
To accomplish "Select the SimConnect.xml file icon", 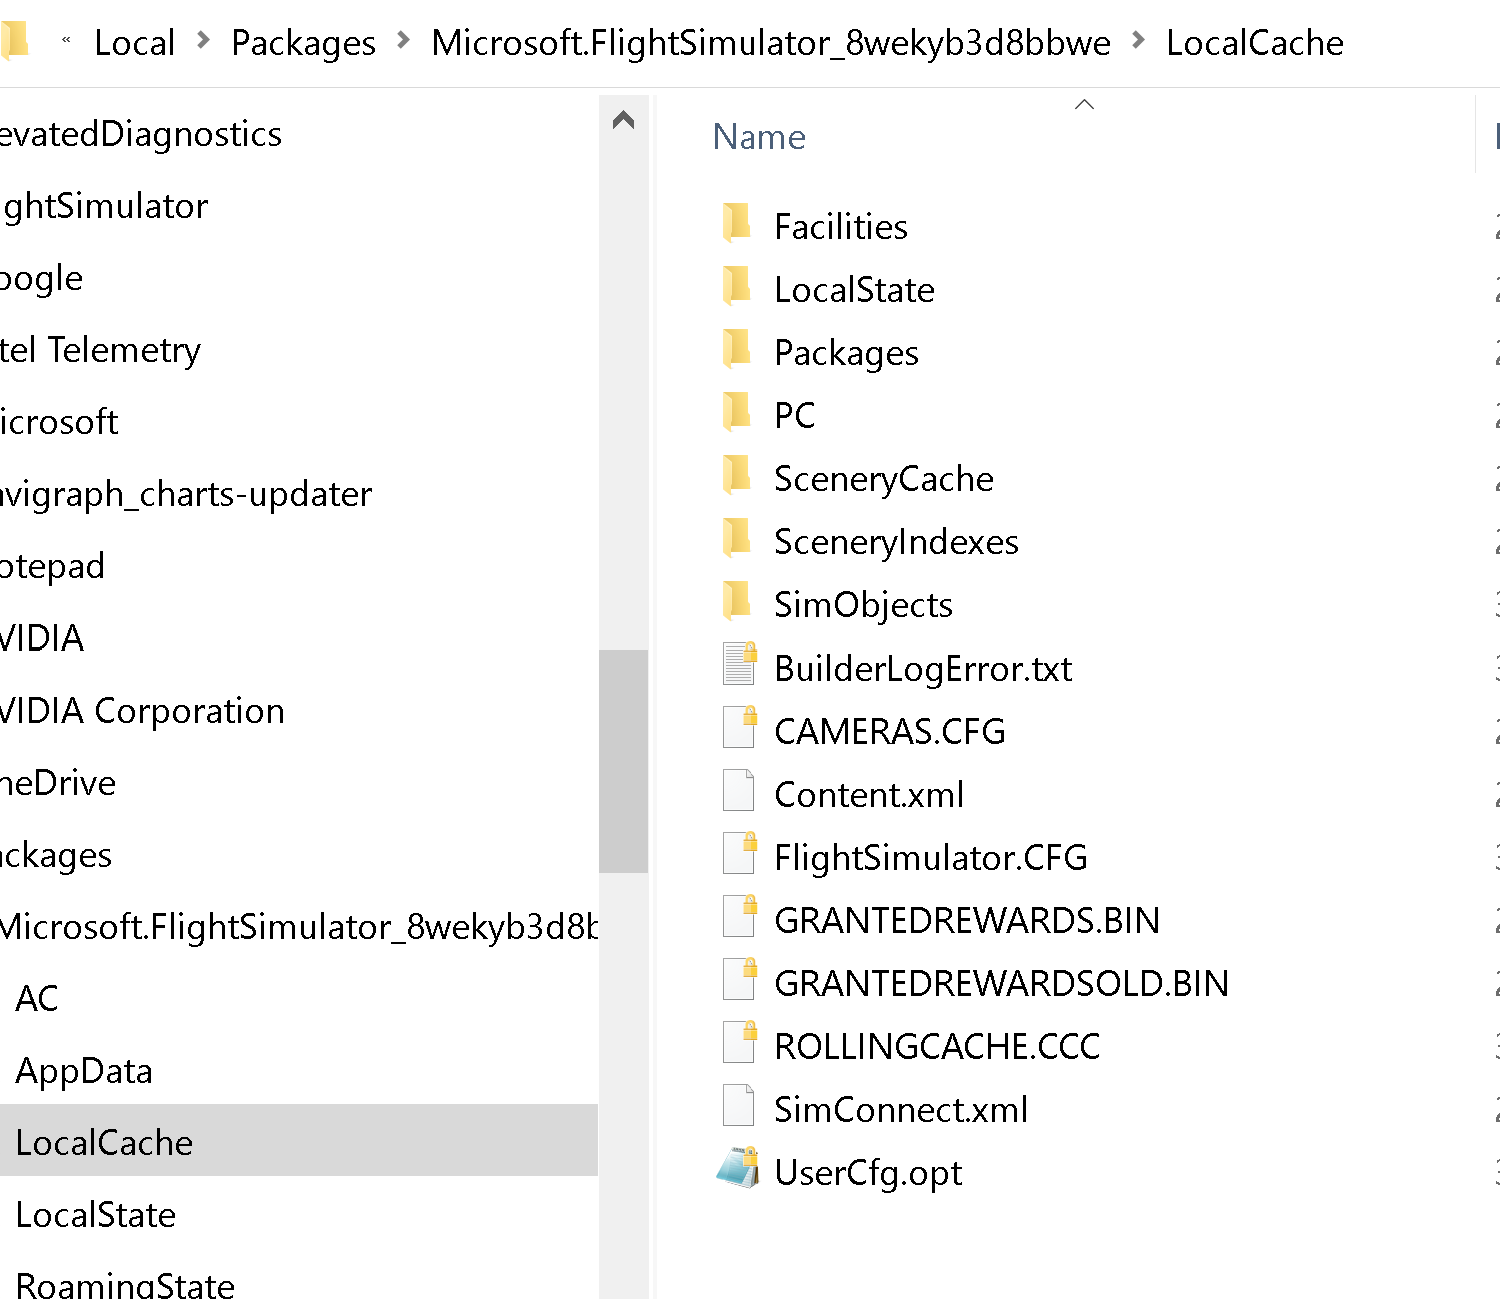I will (x=738, y=1105).
